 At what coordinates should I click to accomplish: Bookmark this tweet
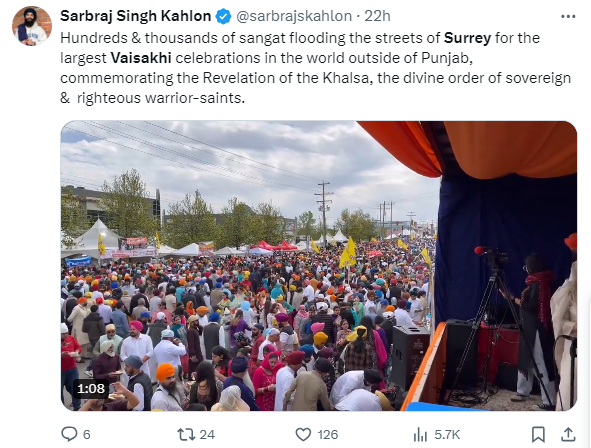(538, 434)
